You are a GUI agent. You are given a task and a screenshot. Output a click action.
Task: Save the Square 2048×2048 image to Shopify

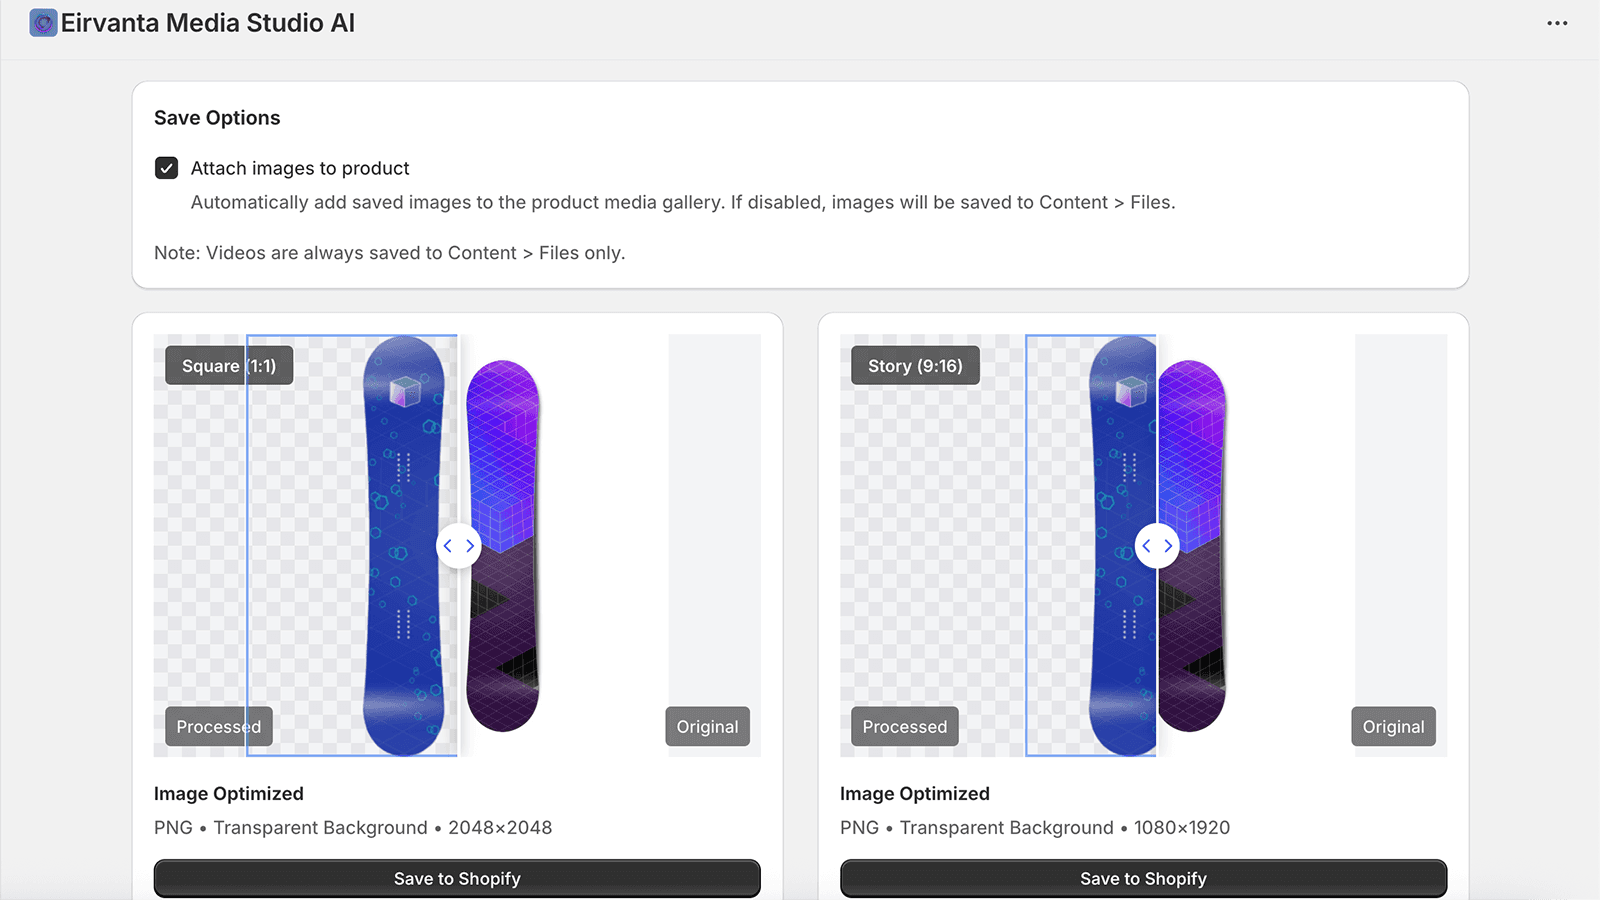tap(457, 878)
